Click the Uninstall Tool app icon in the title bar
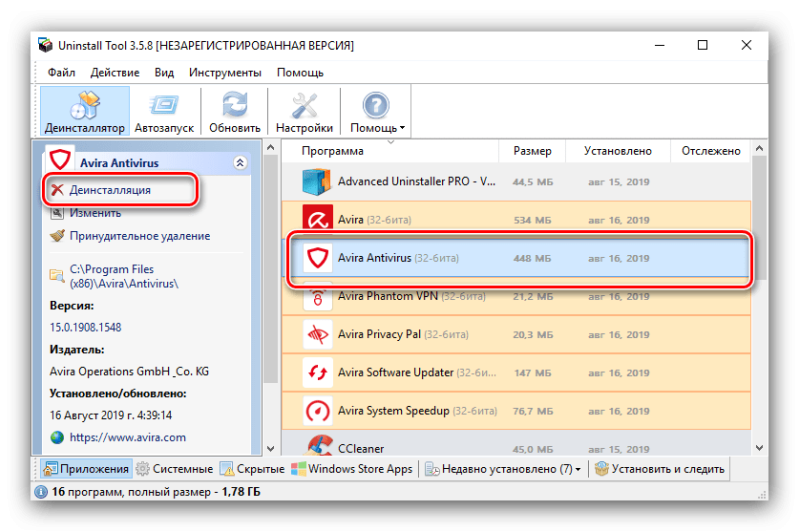Image resolution: width=800 pixels, height=532 pixels. [x=45, y=45]
